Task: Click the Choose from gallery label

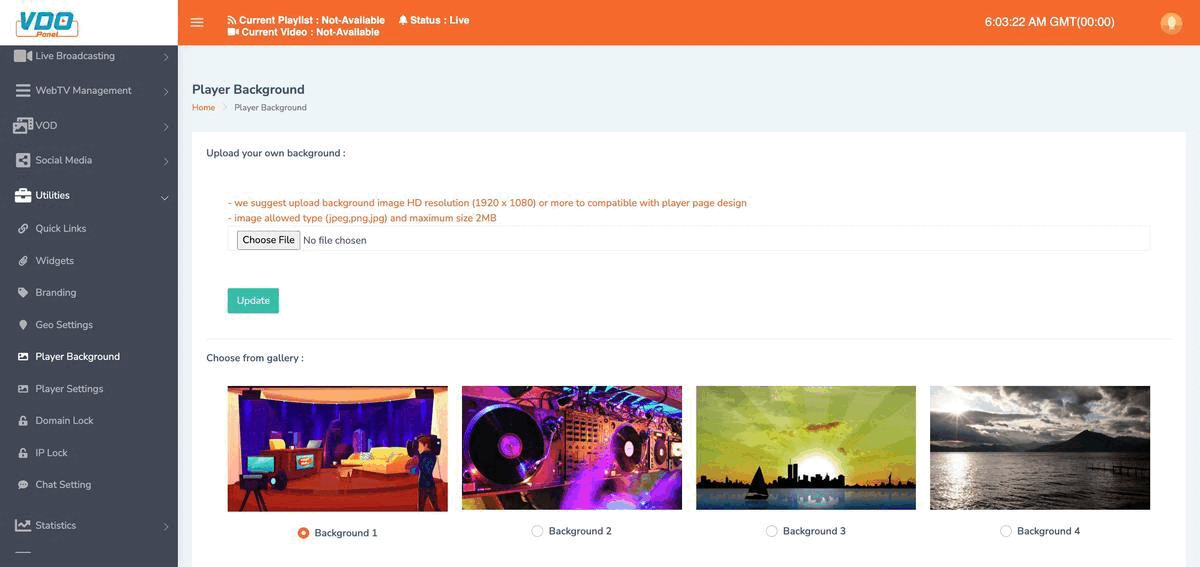Action: click(x=255, y=358)
